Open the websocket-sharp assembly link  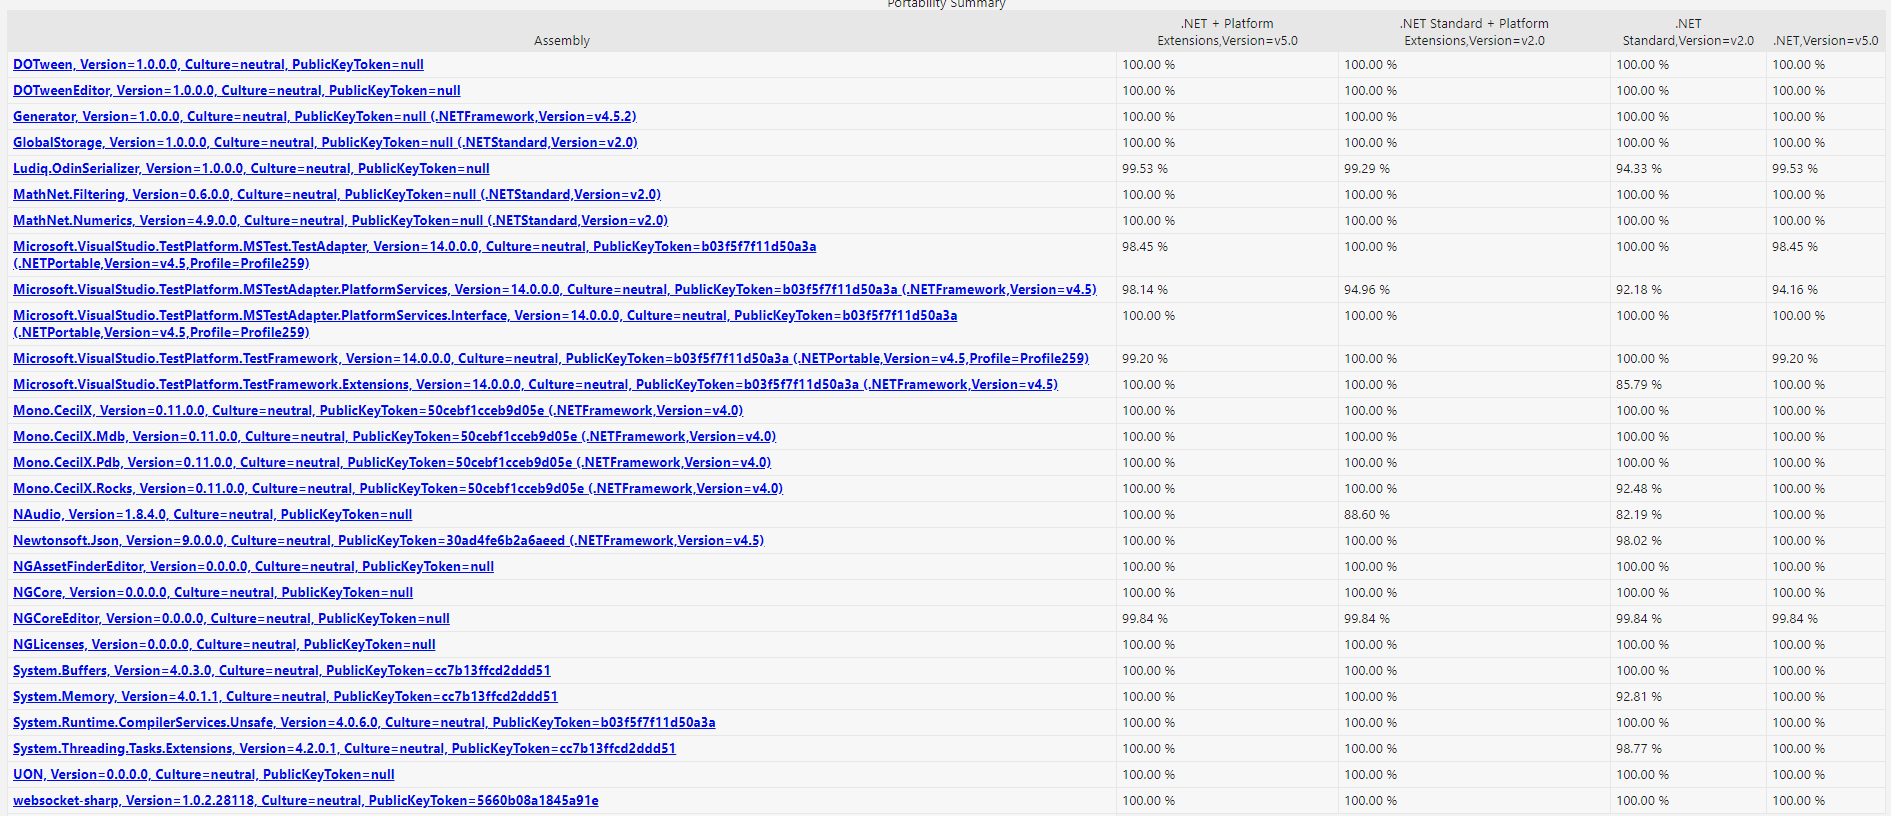[x=306, y=801]
